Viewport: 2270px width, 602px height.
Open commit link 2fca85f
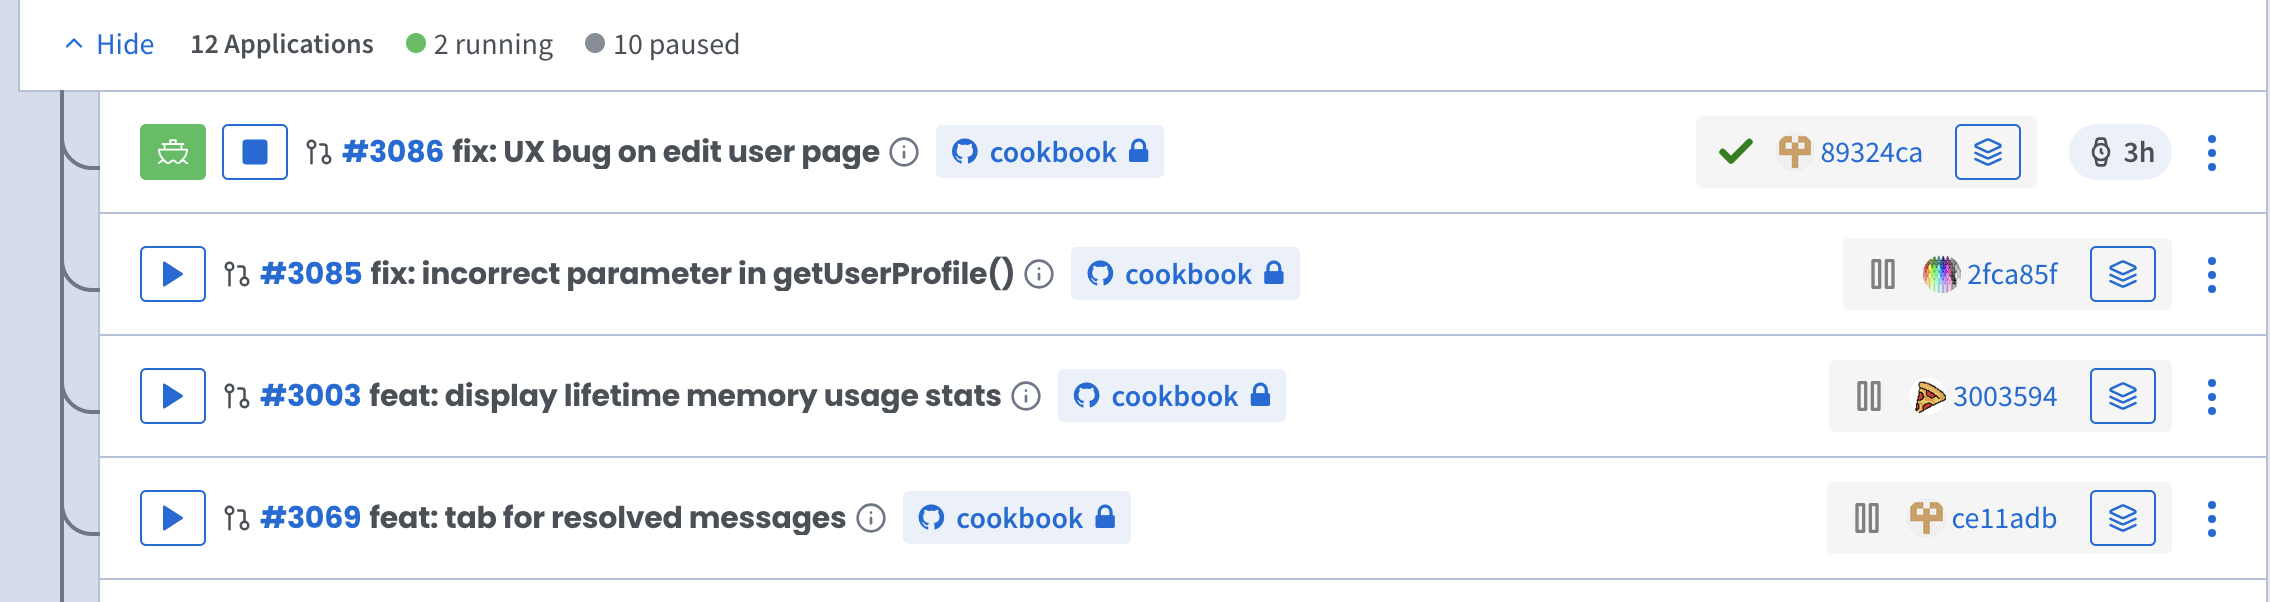pos(2012,274)
